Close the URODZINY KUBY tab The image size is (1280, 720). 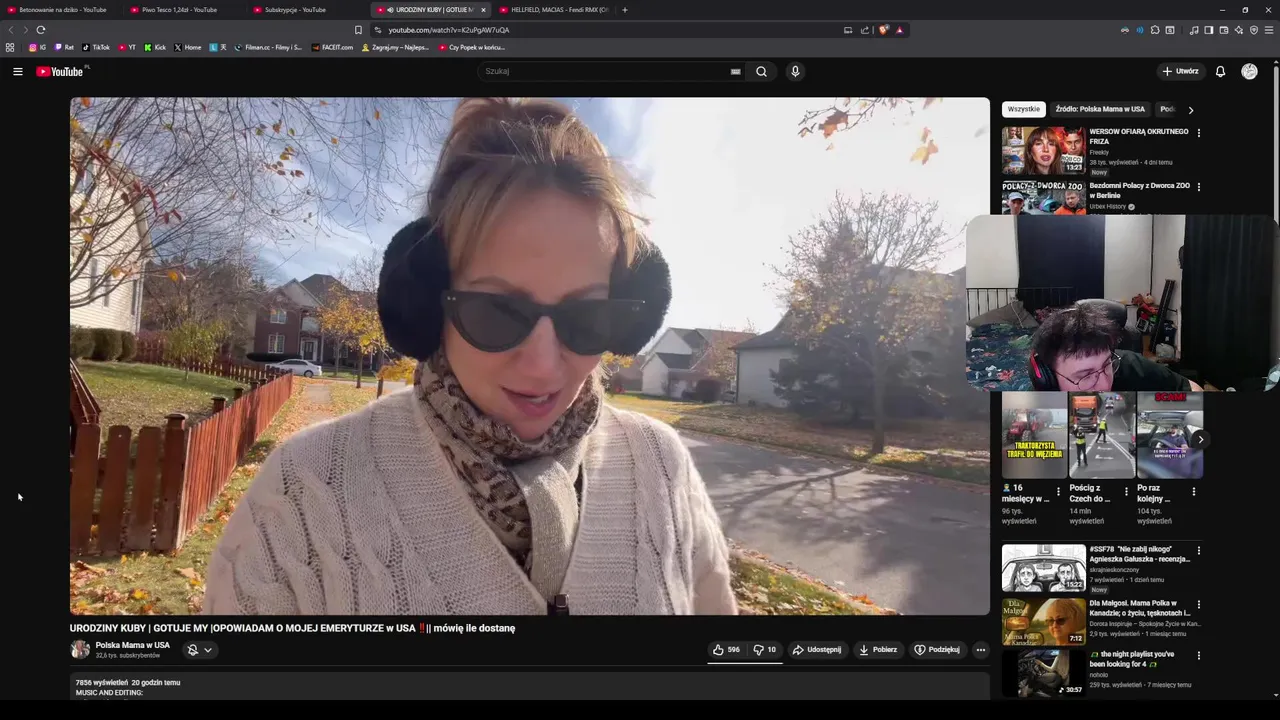pos(483,10)
